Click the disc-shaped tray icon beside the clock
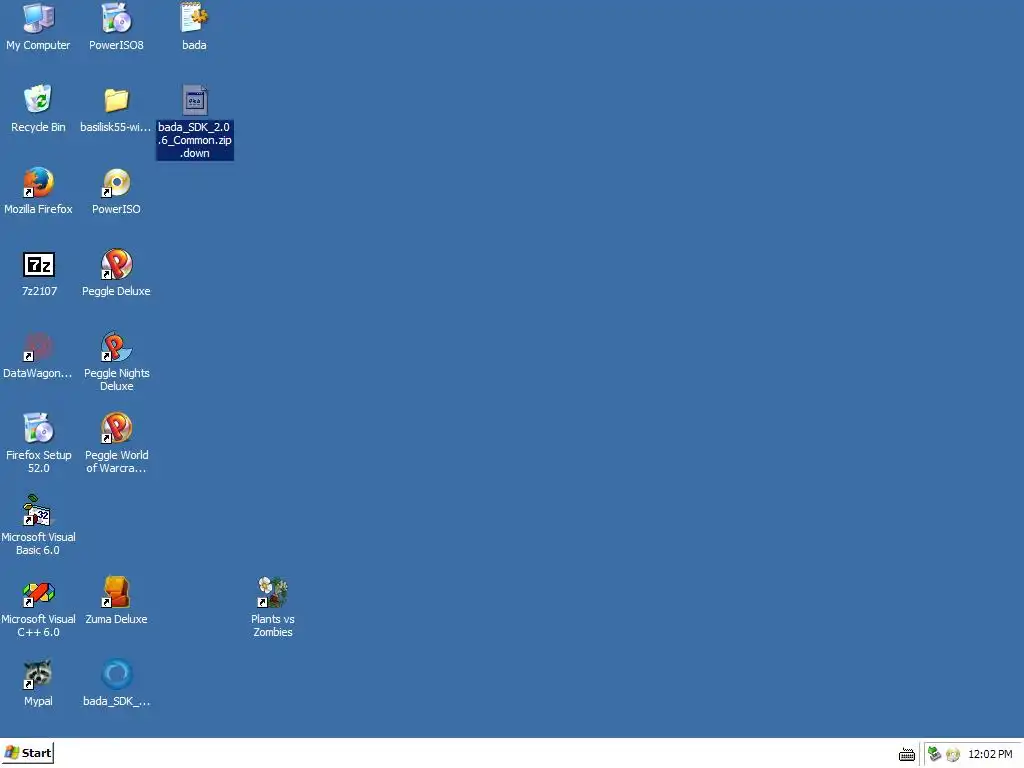The image size is (1024, 768). point(953,754)
